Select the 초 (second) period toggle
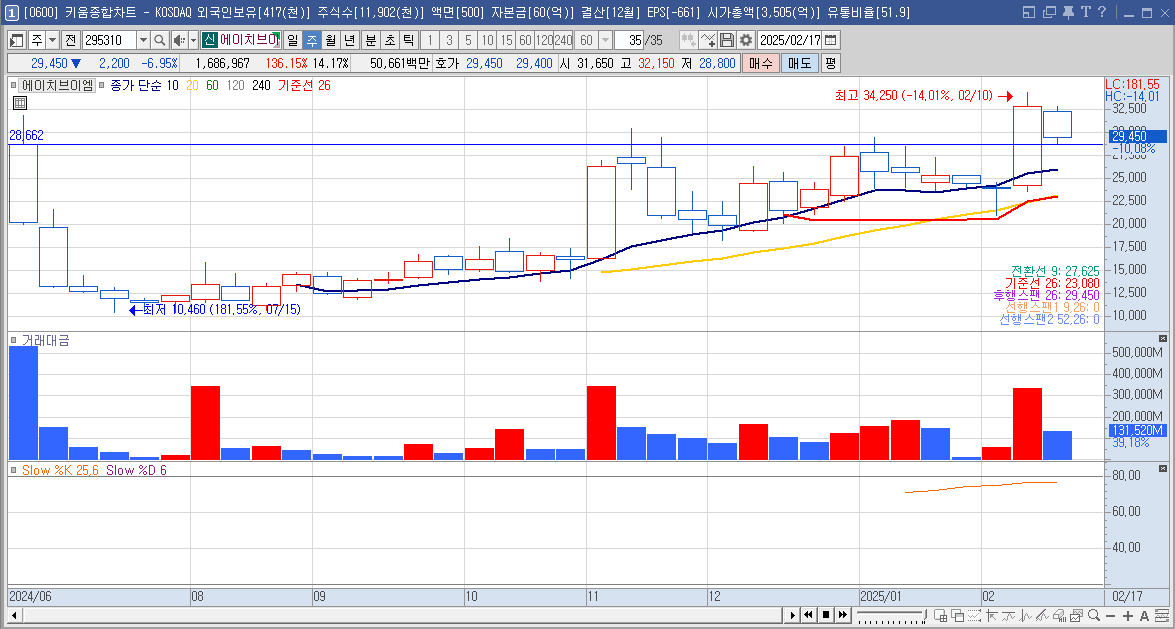 coord(390,40)
